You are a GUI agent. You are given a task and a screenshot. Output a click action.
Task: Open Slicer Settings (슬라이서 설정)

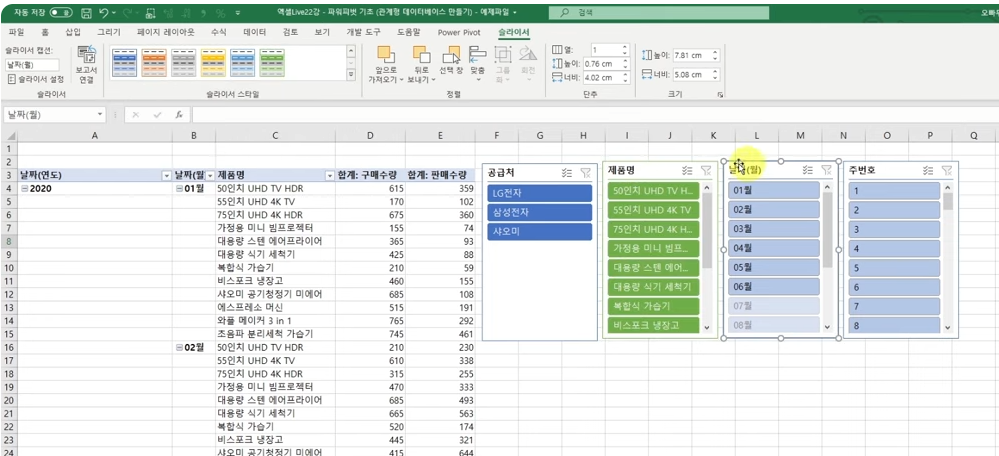pos(36,79)
